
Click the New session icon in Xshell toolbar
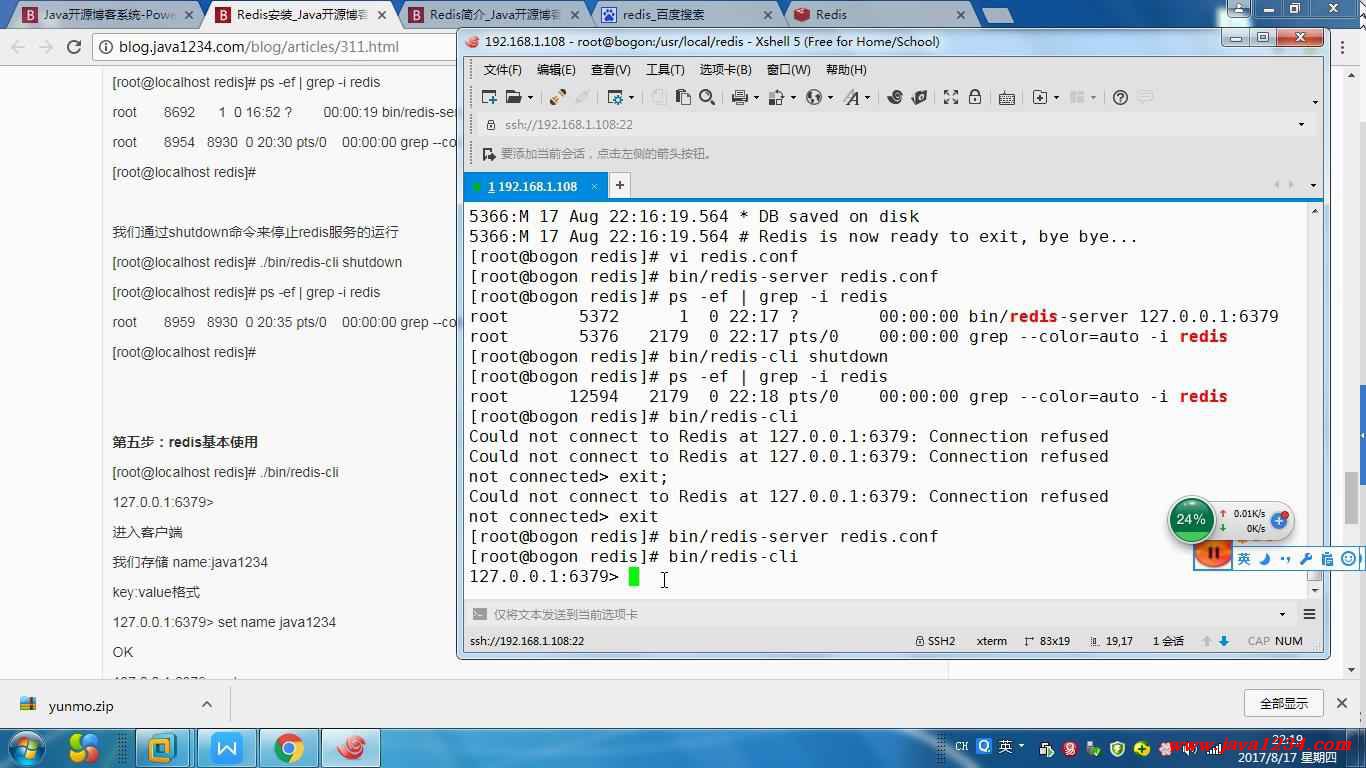point(489,97)
